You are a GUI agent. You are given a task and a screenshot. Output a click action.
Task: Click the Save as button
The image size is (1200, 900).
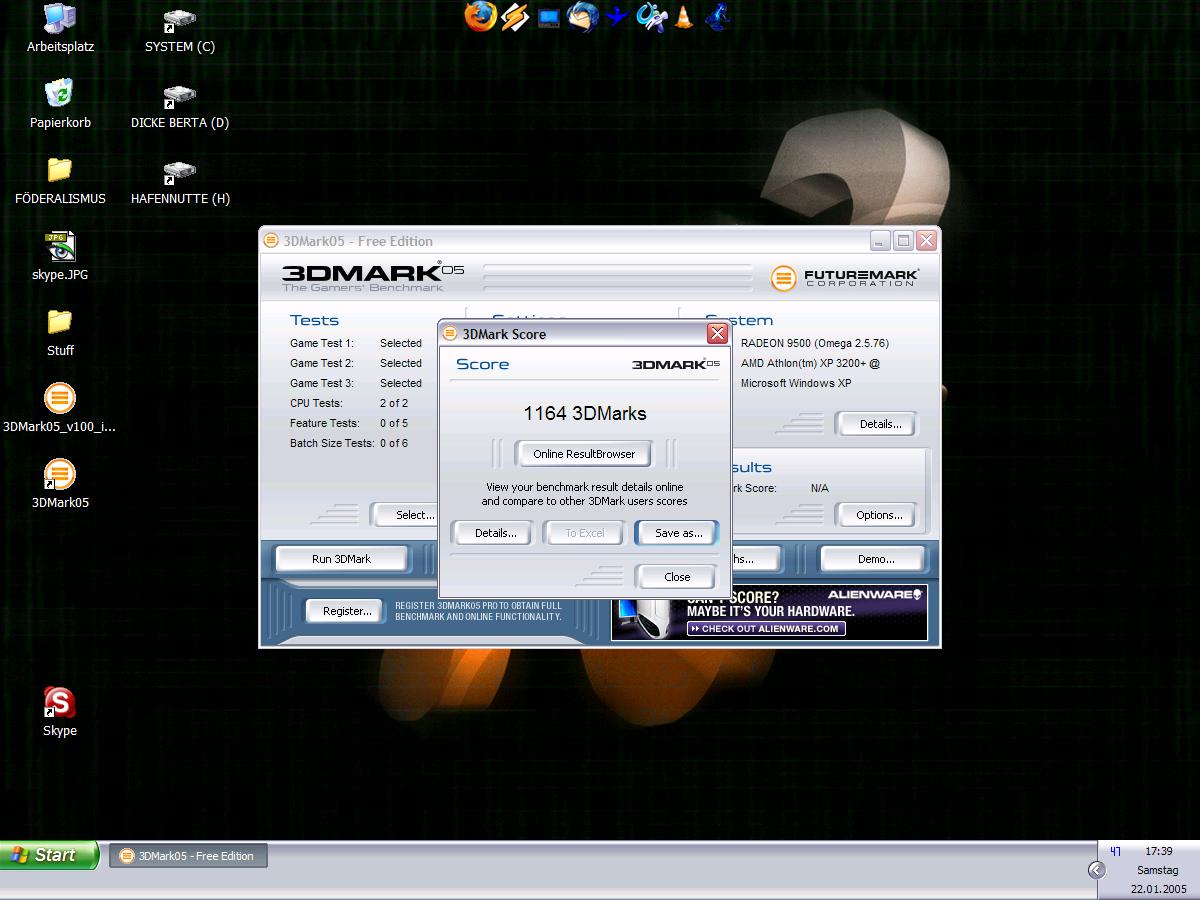[677, 533]
